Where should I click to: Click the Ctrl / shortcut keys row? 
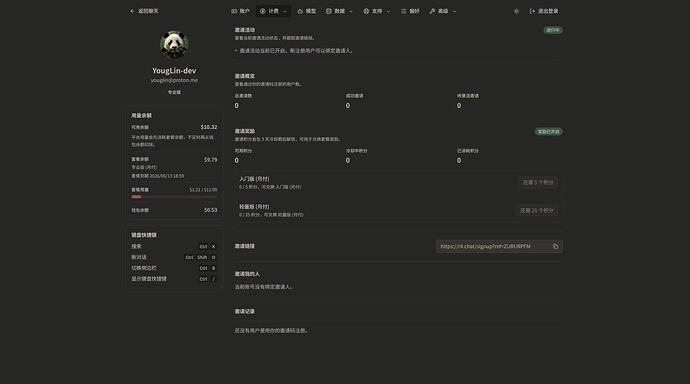click(174, 279)
